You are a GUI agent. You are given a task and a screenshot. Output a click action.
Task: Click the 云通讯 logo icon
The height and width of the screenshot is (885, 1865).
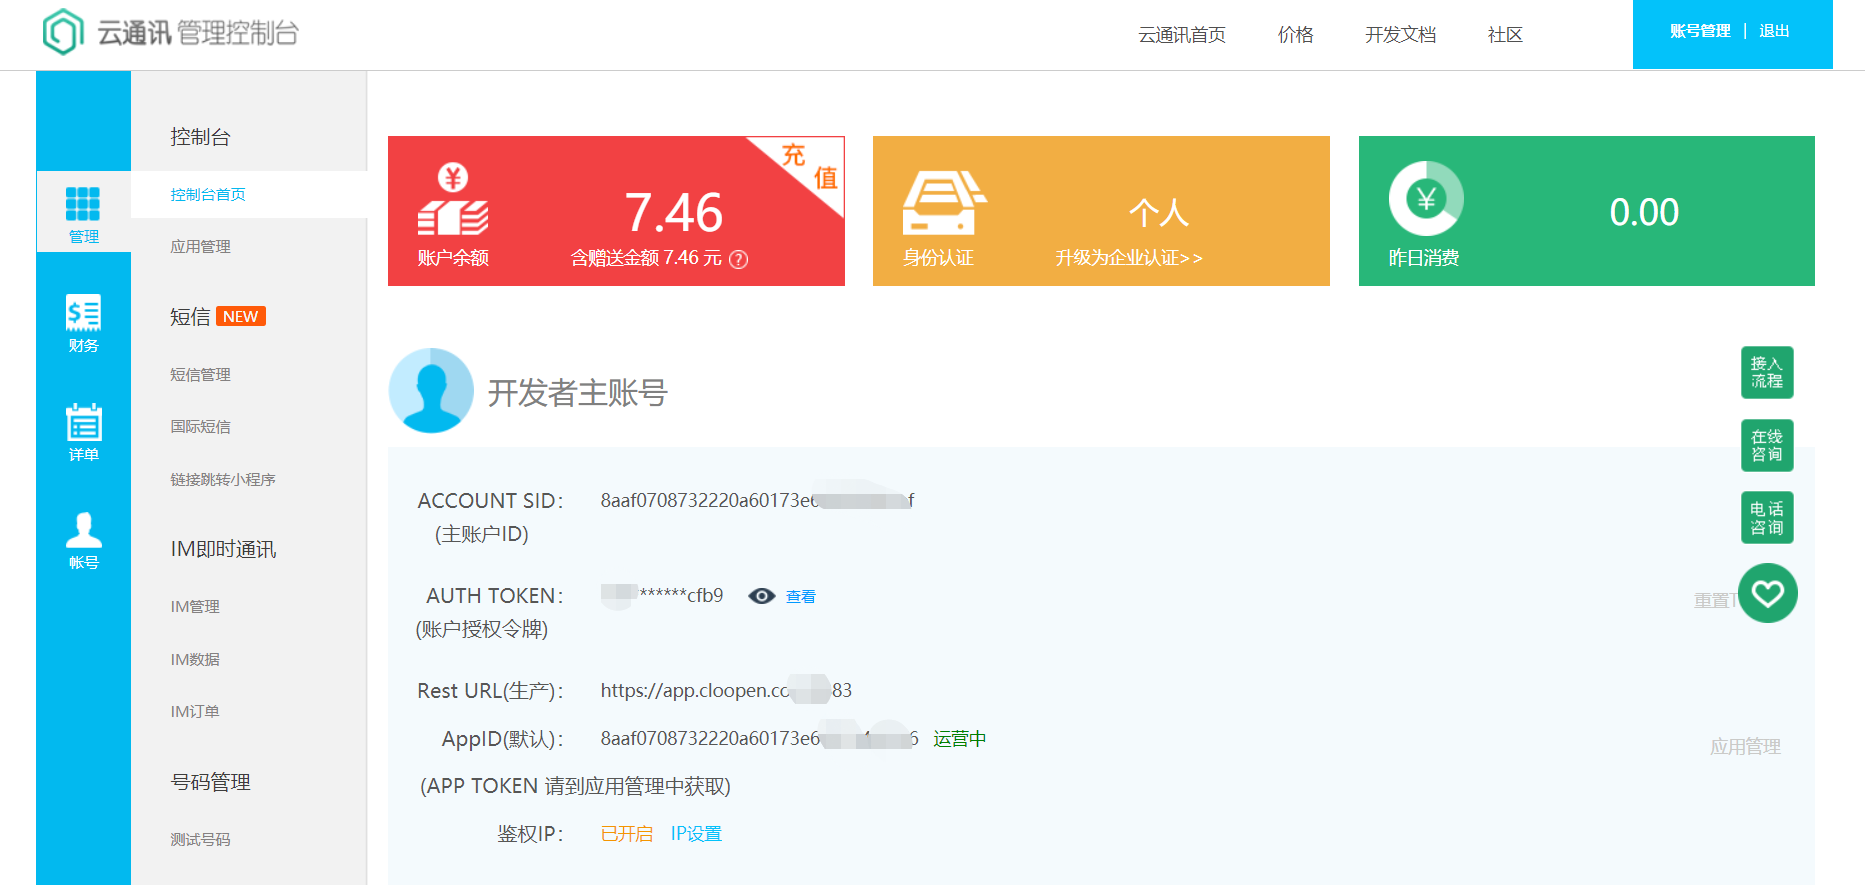63,32
